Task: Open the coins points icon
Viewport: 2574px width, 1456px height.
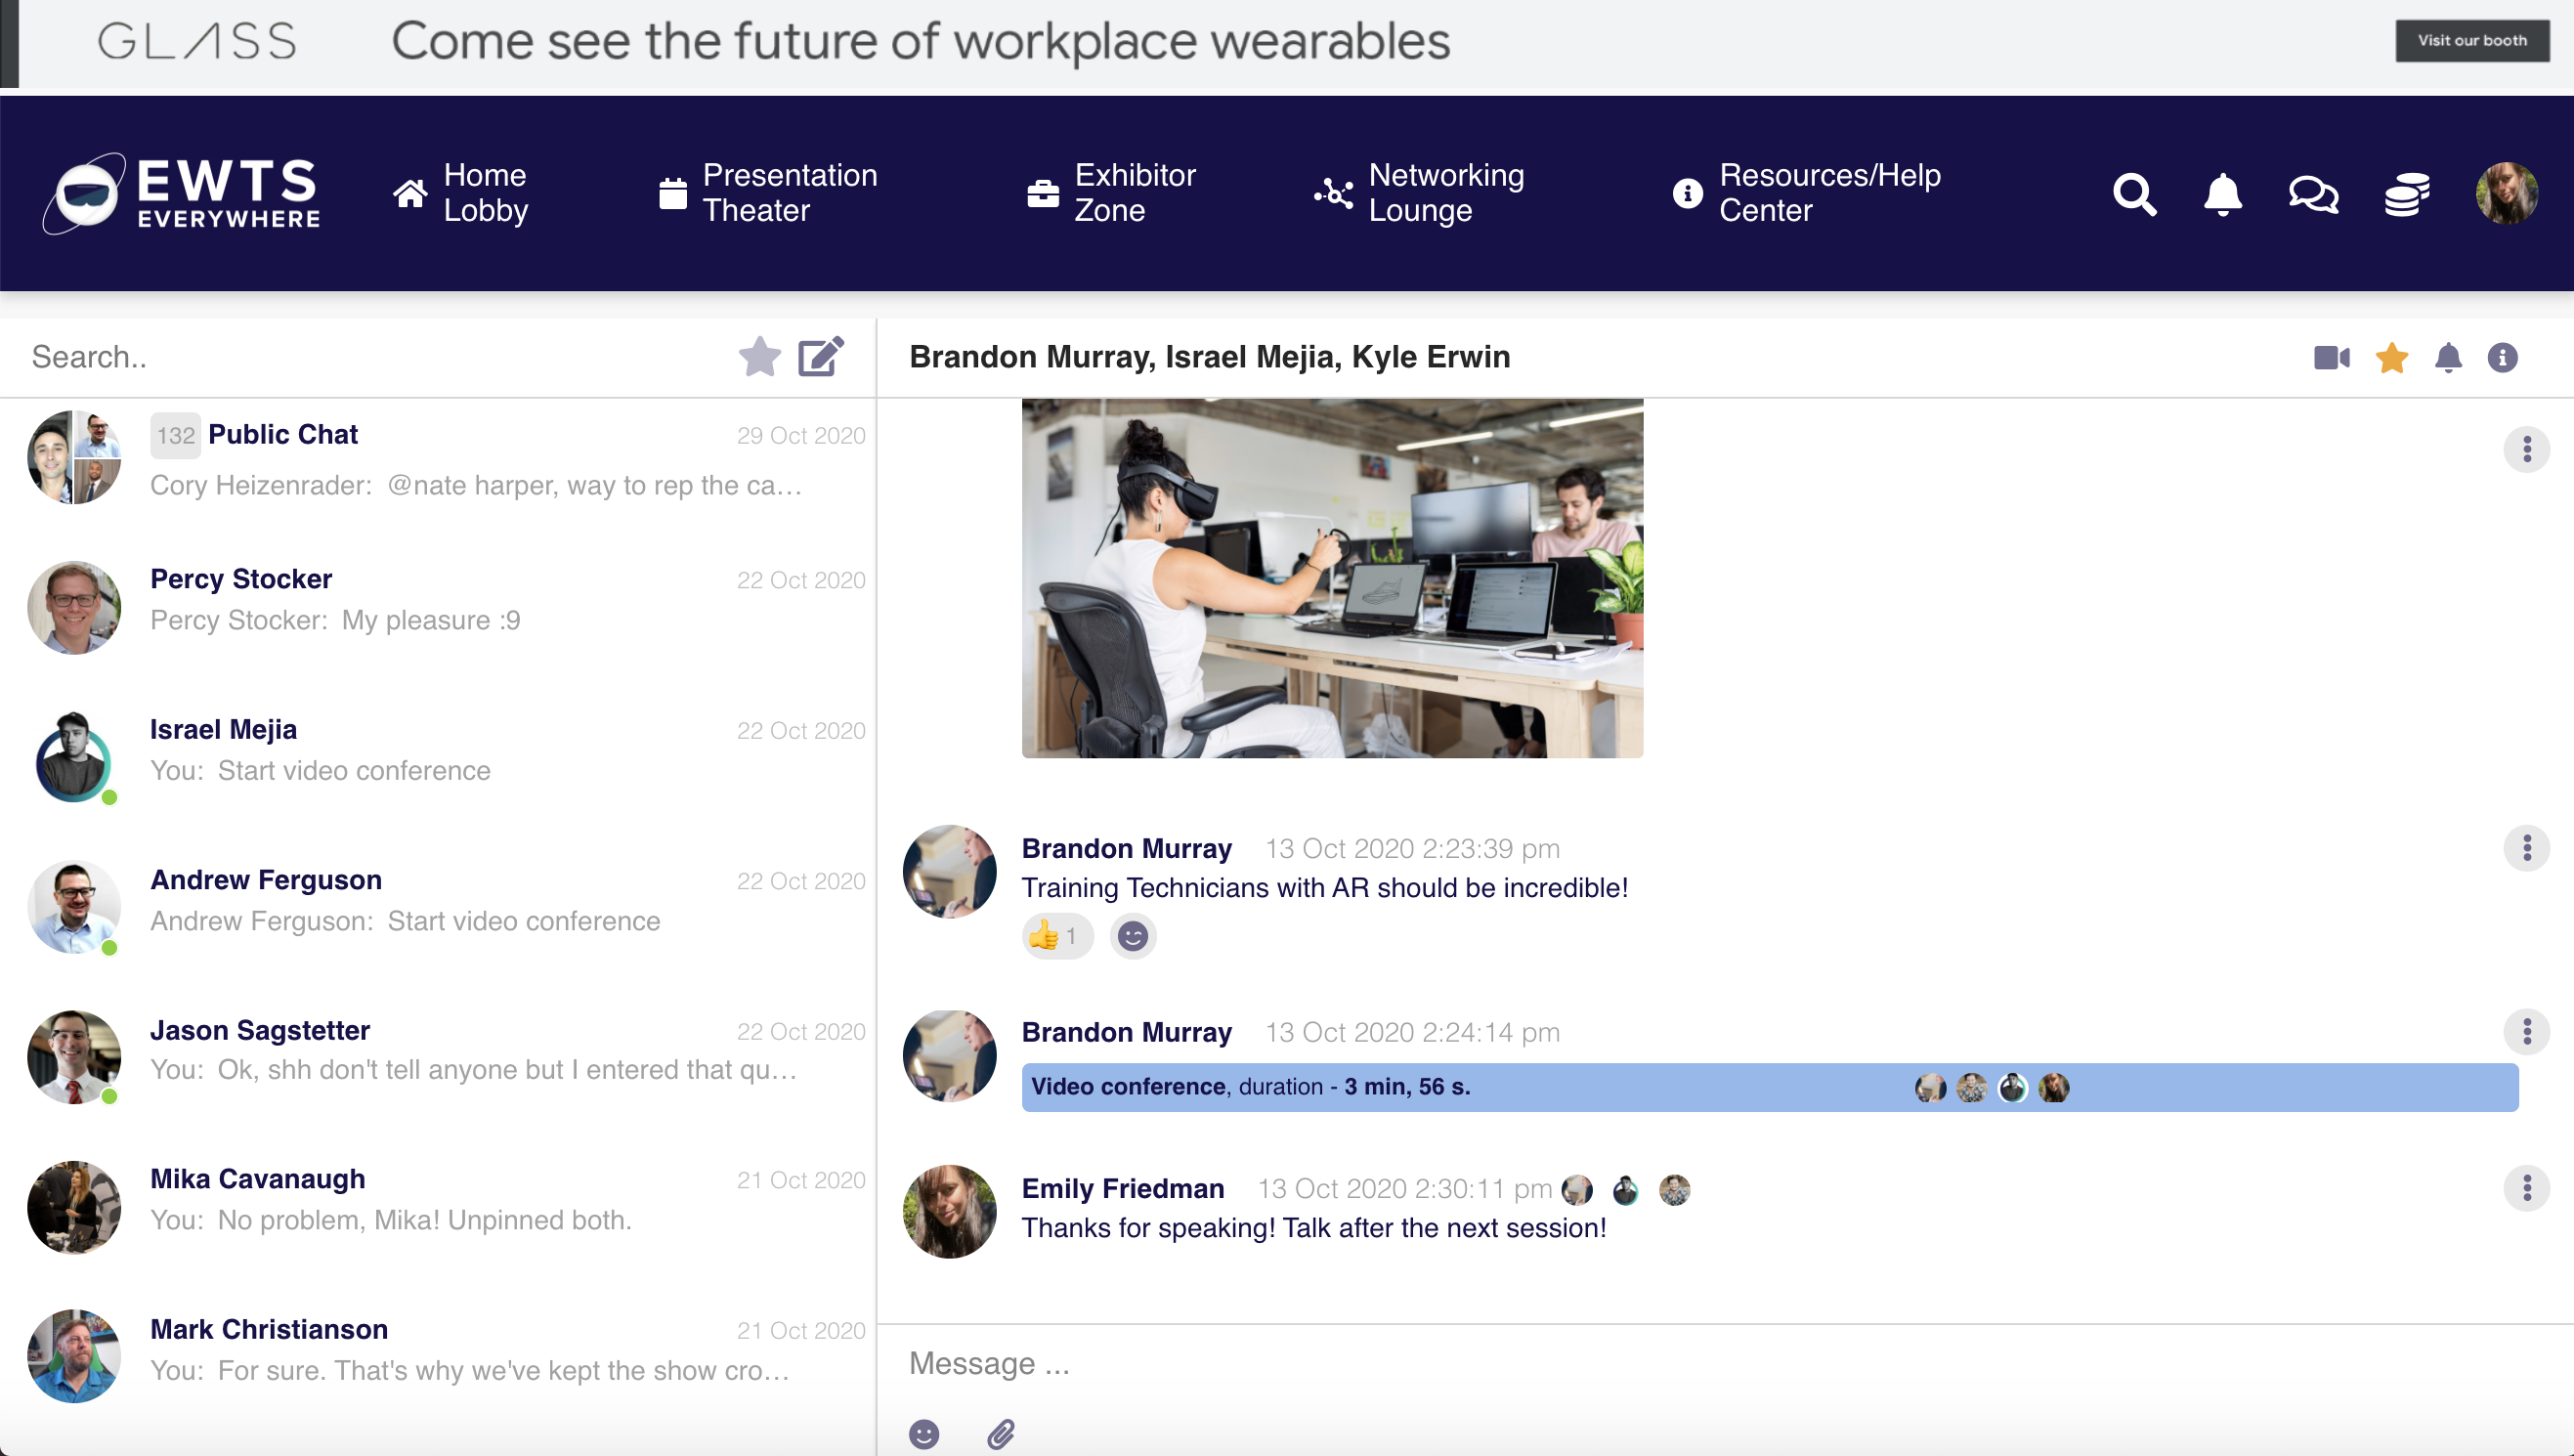Action: coord(2407,194)
